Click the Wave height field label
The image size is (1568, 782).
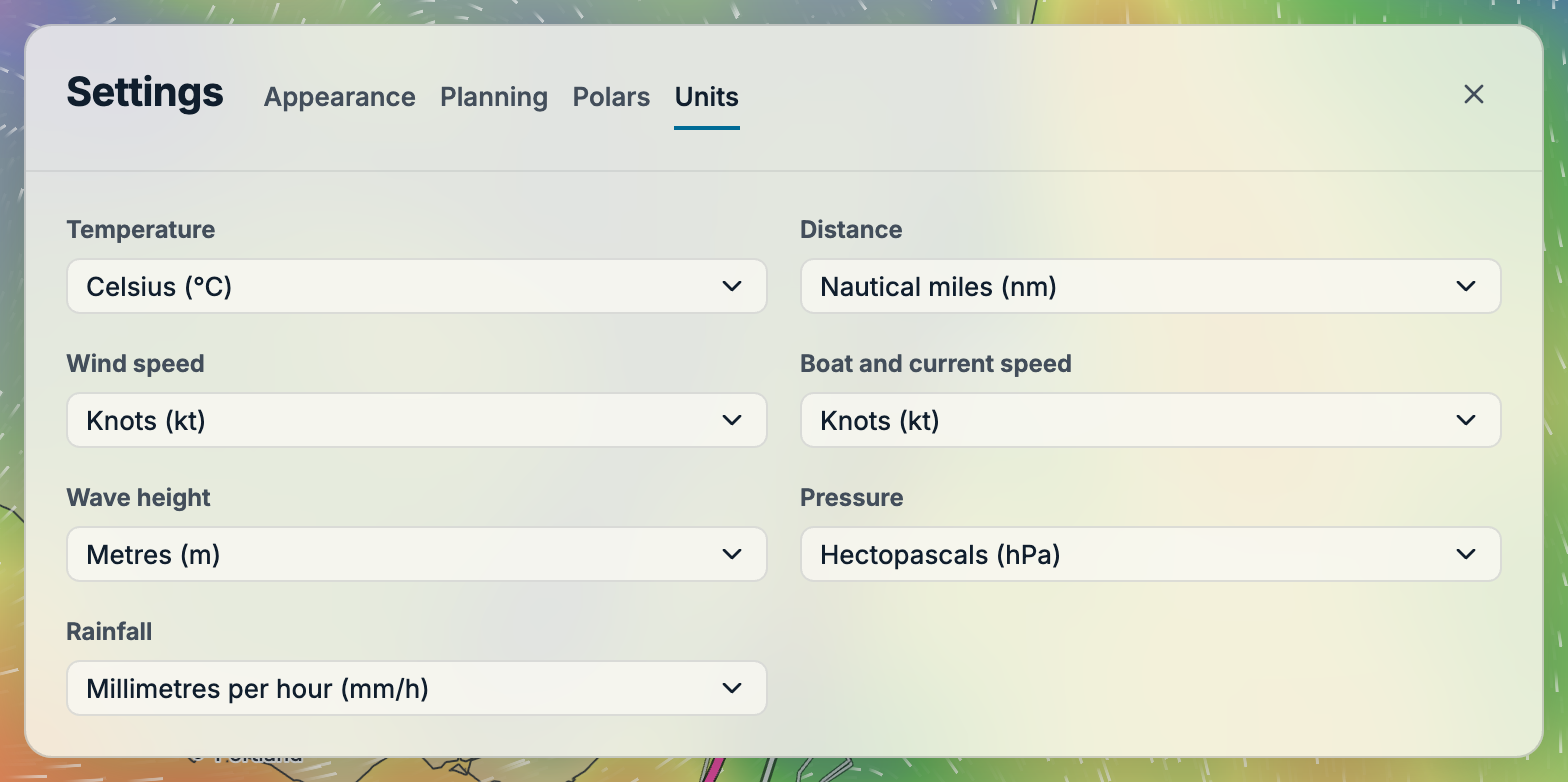point(139,497)
